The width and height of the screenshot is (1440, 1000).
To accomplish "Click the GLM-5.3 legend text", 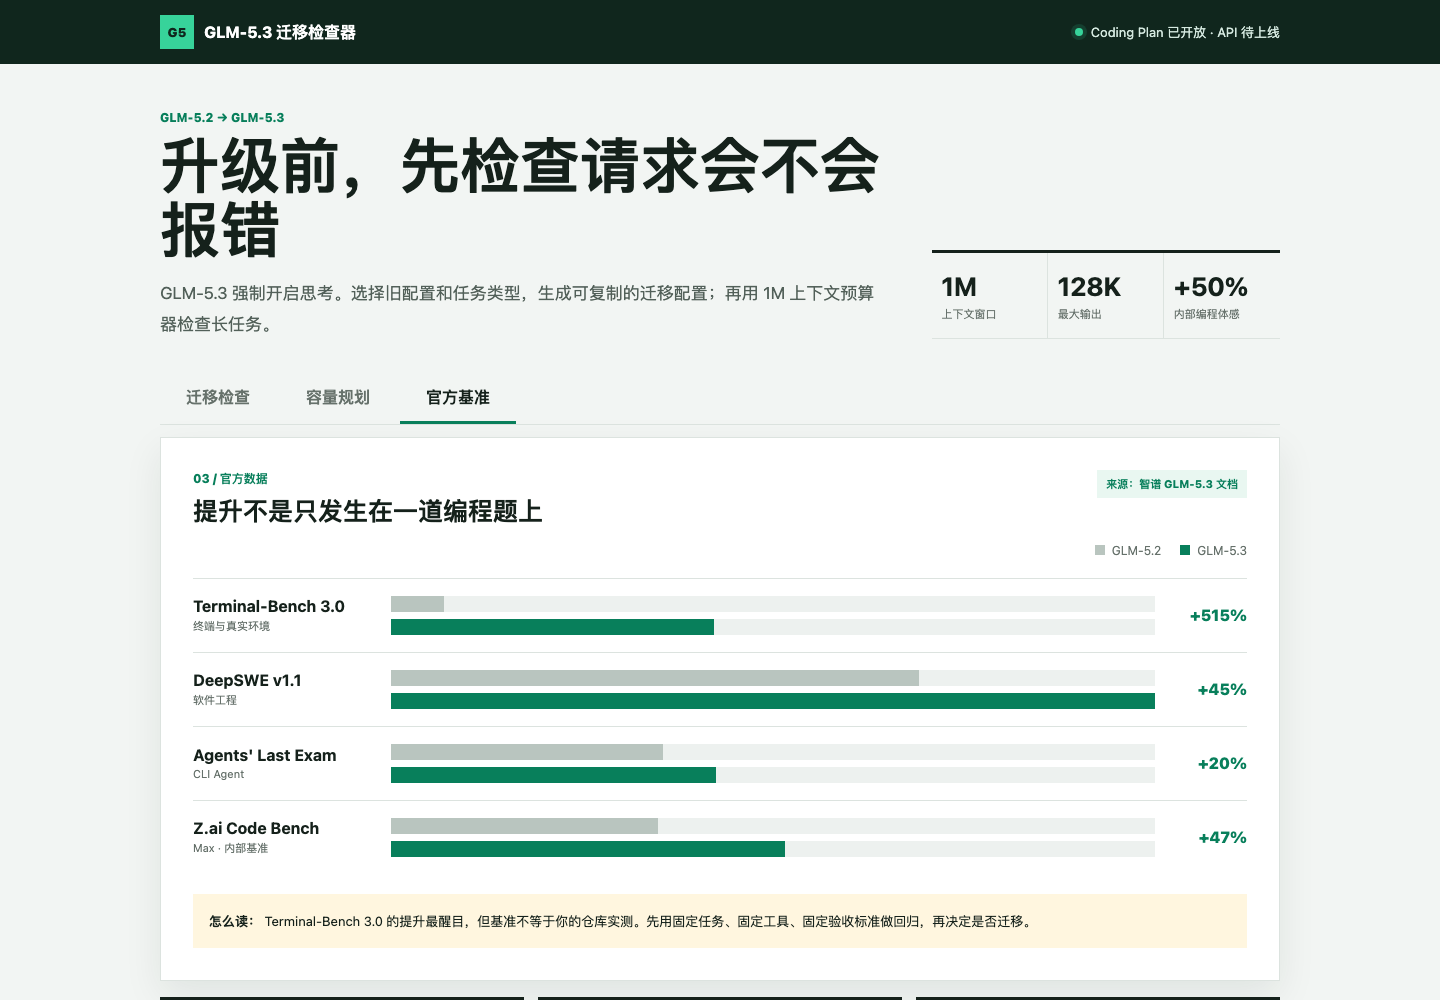I will (x=1222, y=551).
